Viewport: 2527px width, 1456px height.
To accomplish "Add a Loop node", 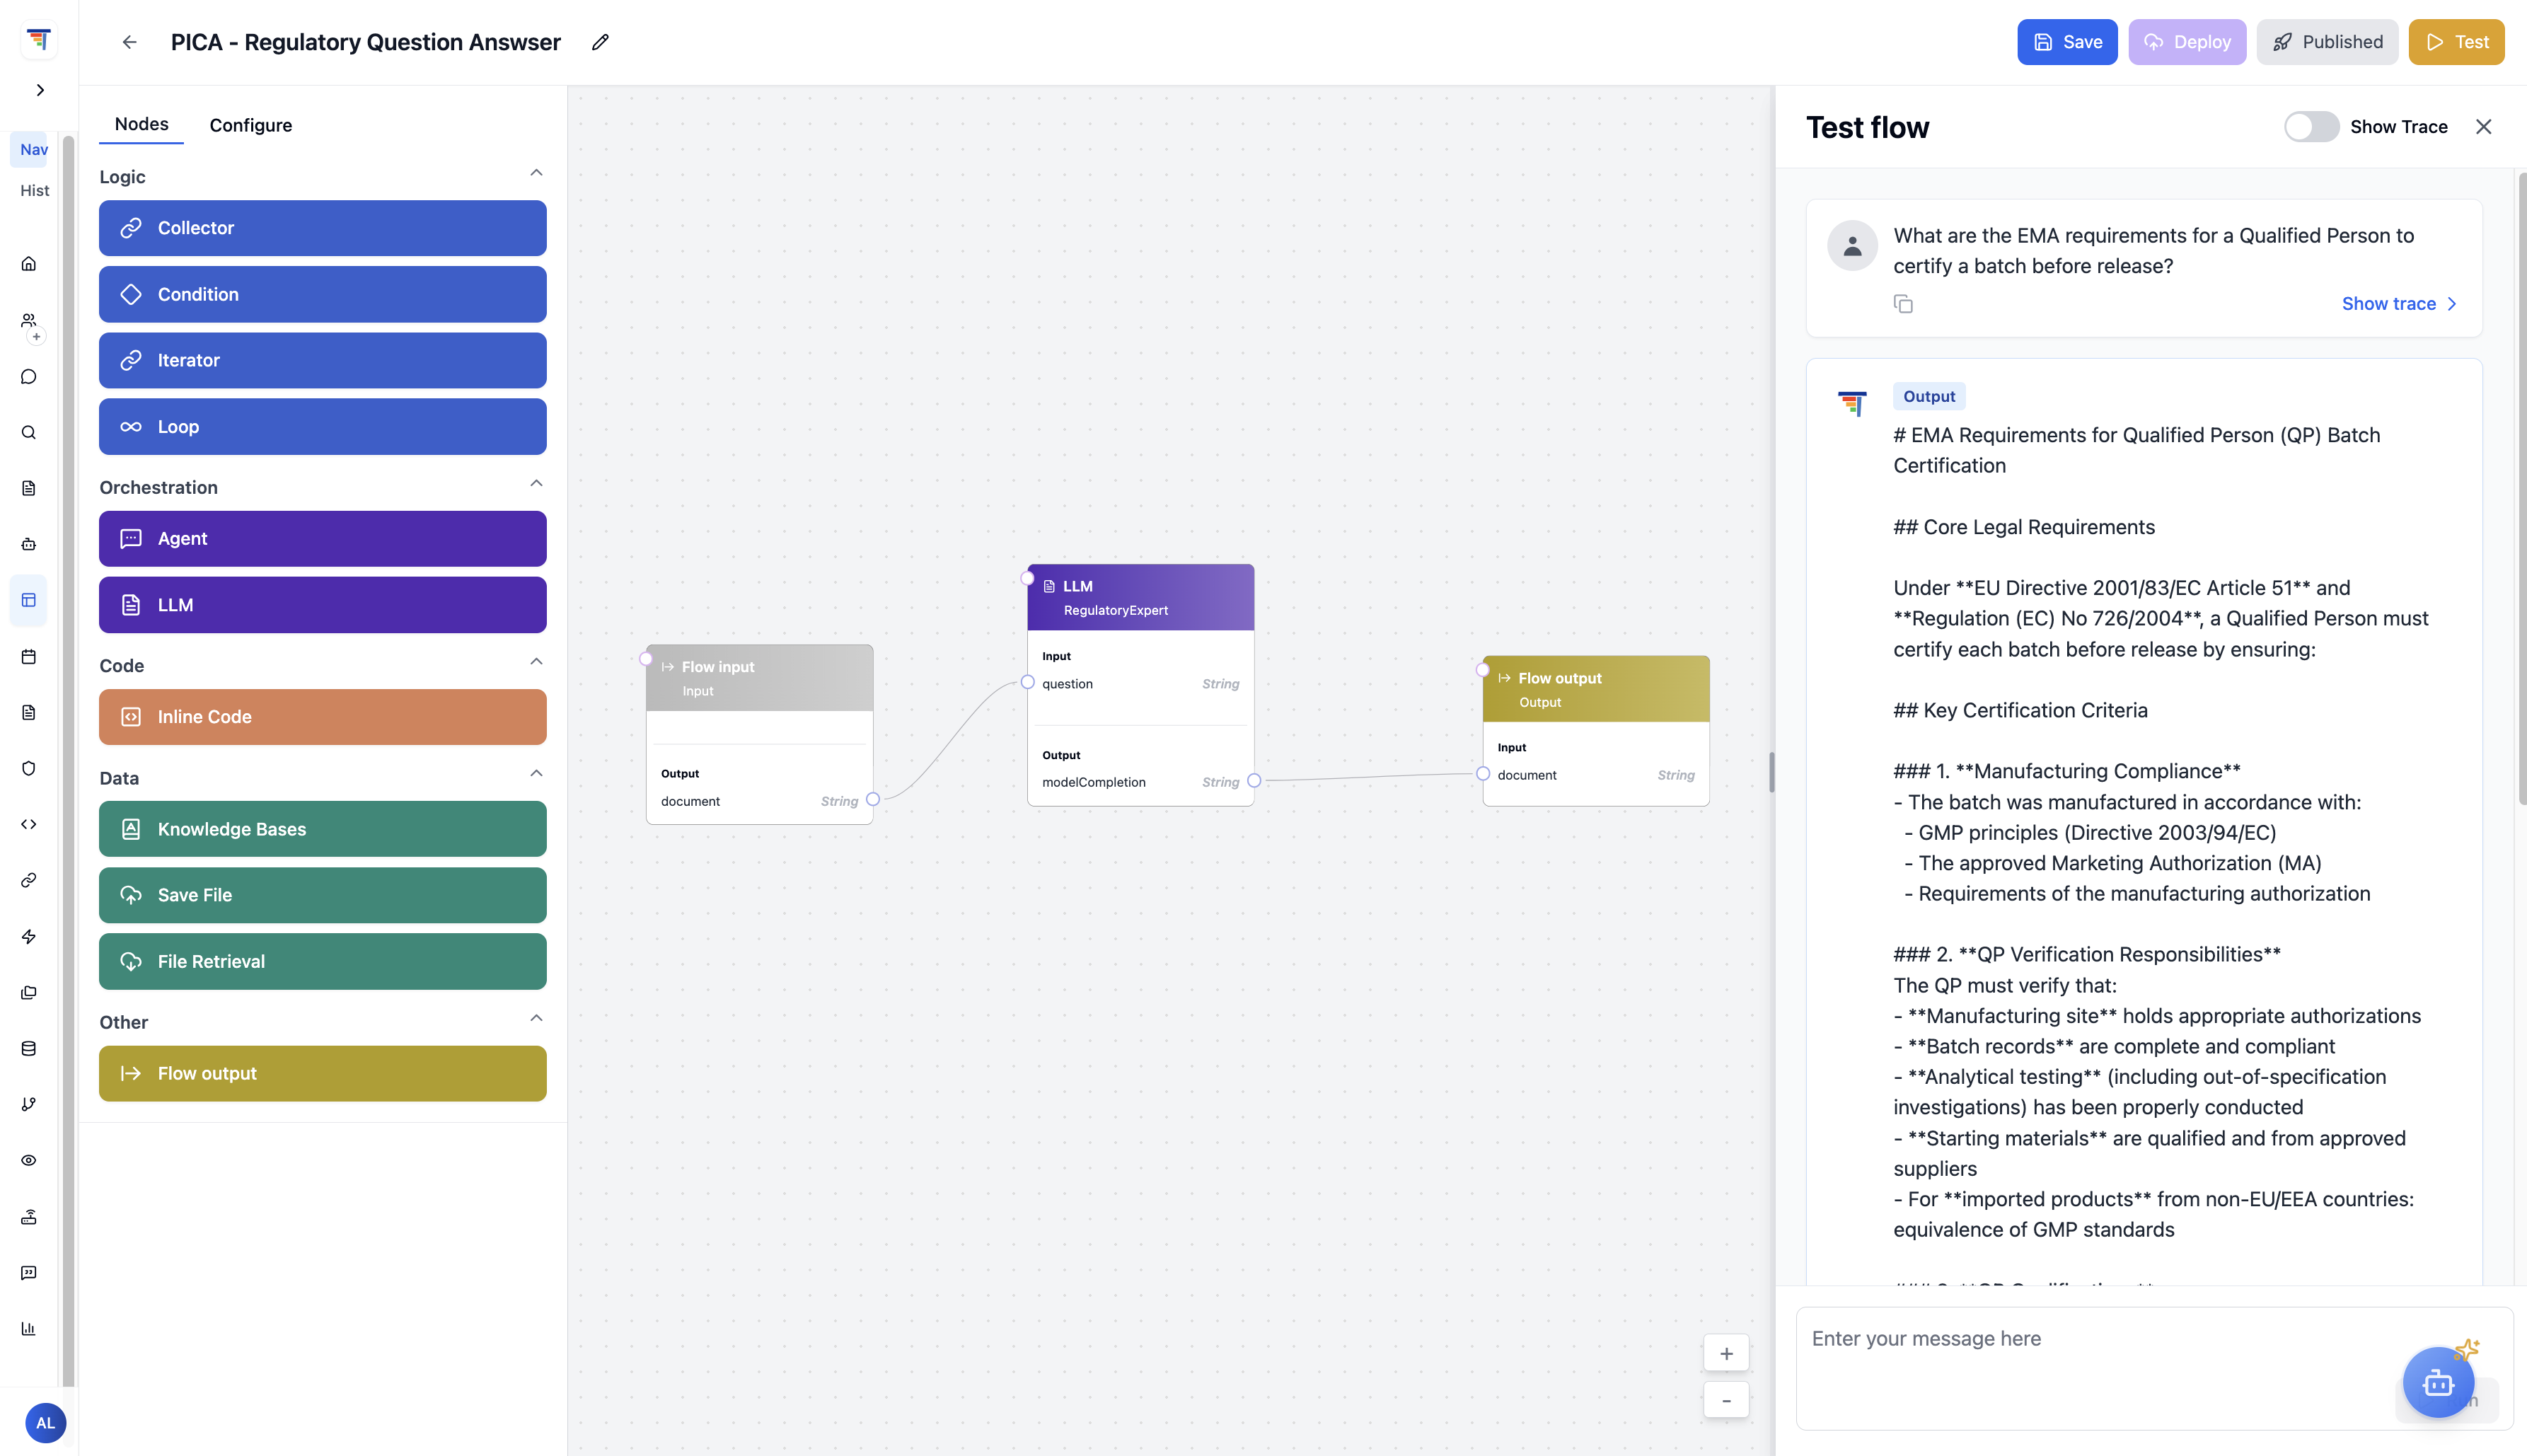I will [x=322, y=427].
